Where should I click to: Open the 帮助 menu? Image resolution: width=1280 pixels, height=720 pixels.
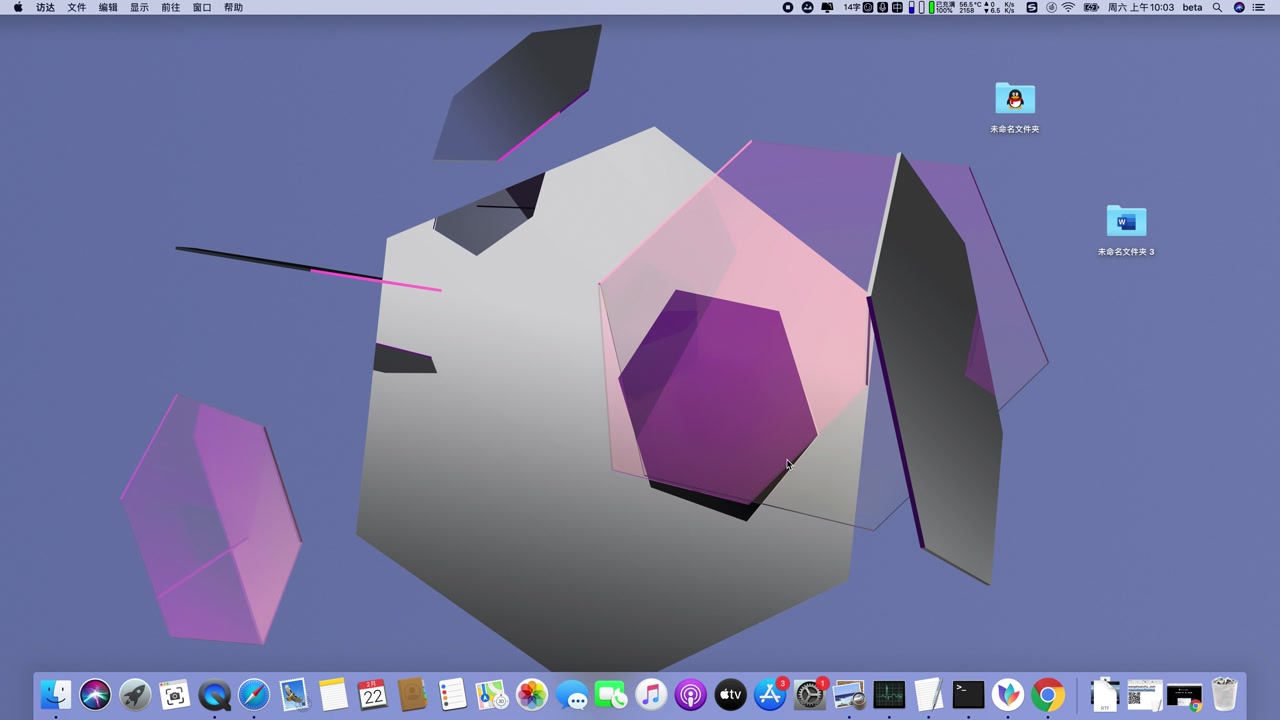(233, 7)
